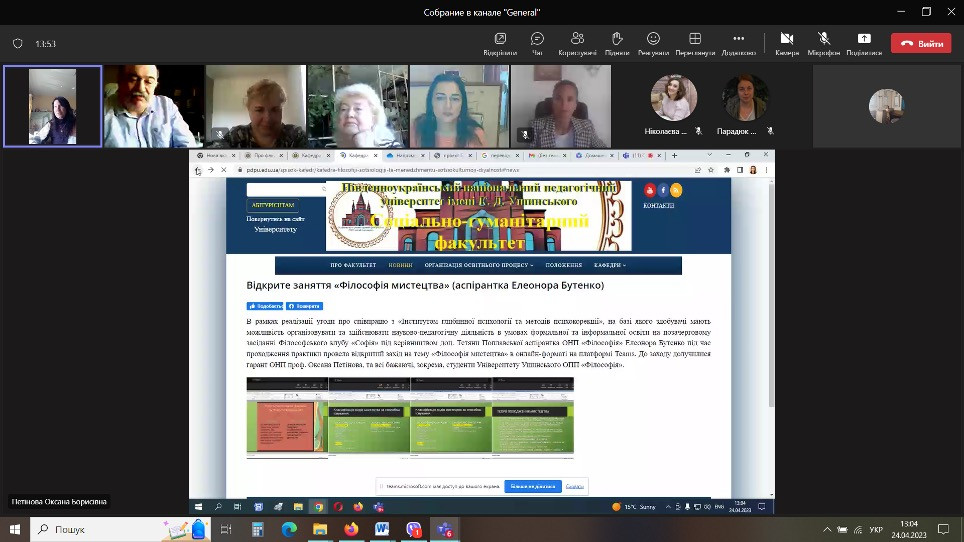Select the 'Ніколаєва' participant avatar
964x542 pixels.
click(674, 98)
